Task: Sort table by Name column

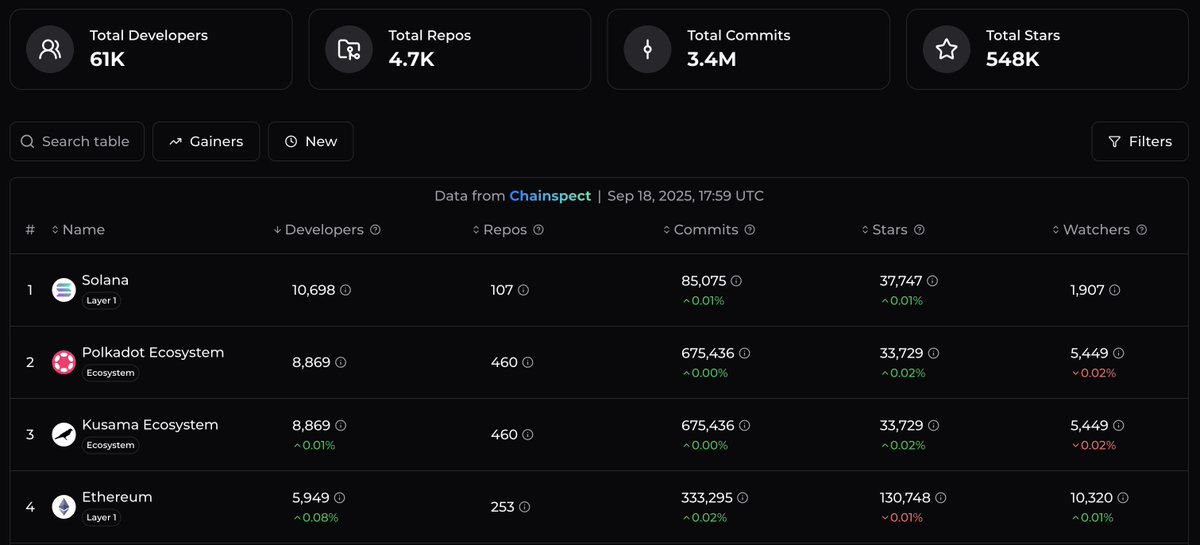Action: [x=78, y=230]
